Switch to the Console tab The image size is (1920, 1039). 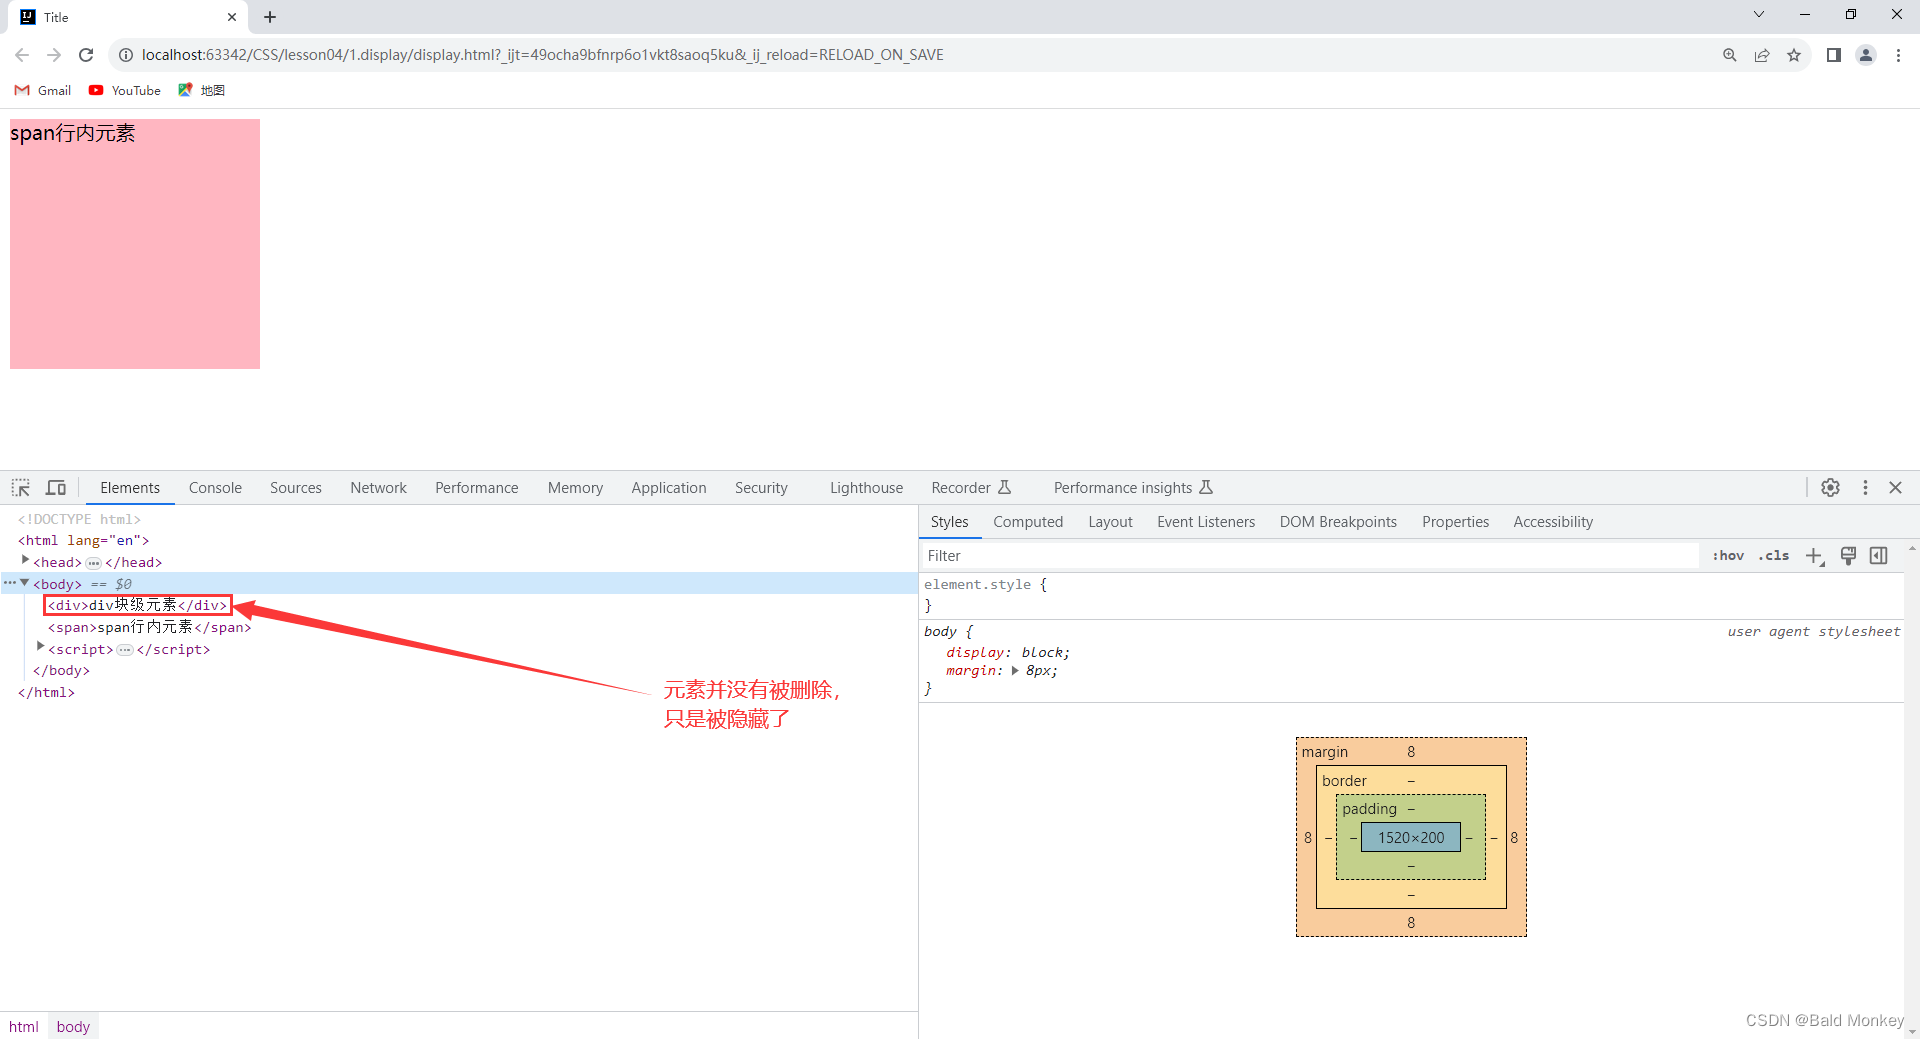pyautogui.click(x=215, y=487)
